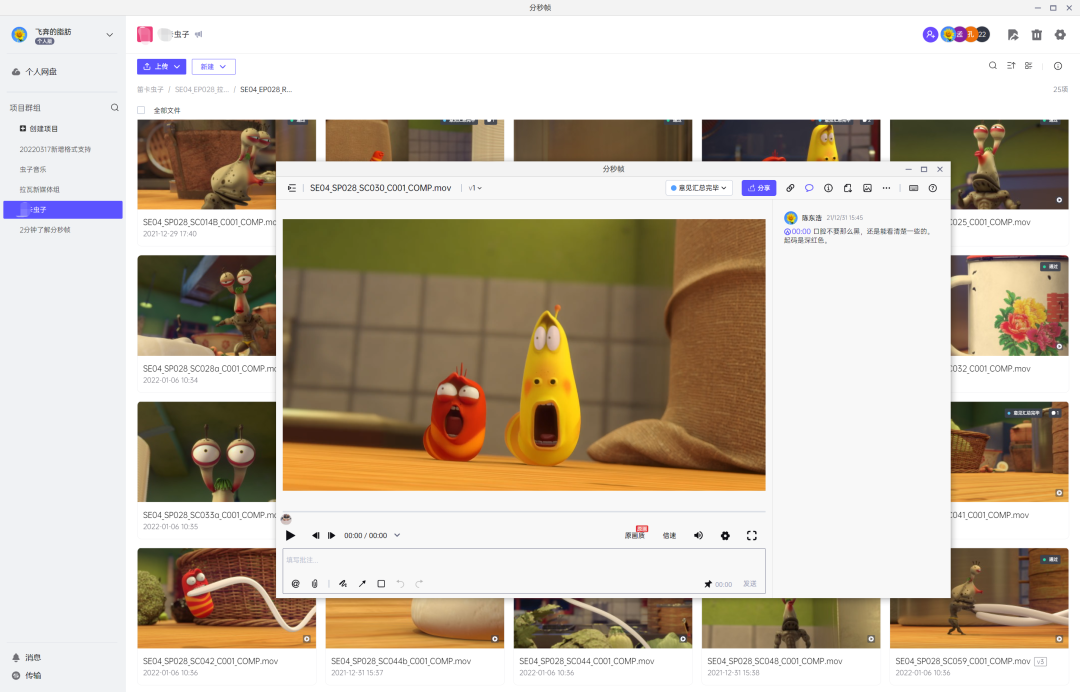
Task: Open 消息 messages
Action: pyautogui.click(x=27, y=657)
